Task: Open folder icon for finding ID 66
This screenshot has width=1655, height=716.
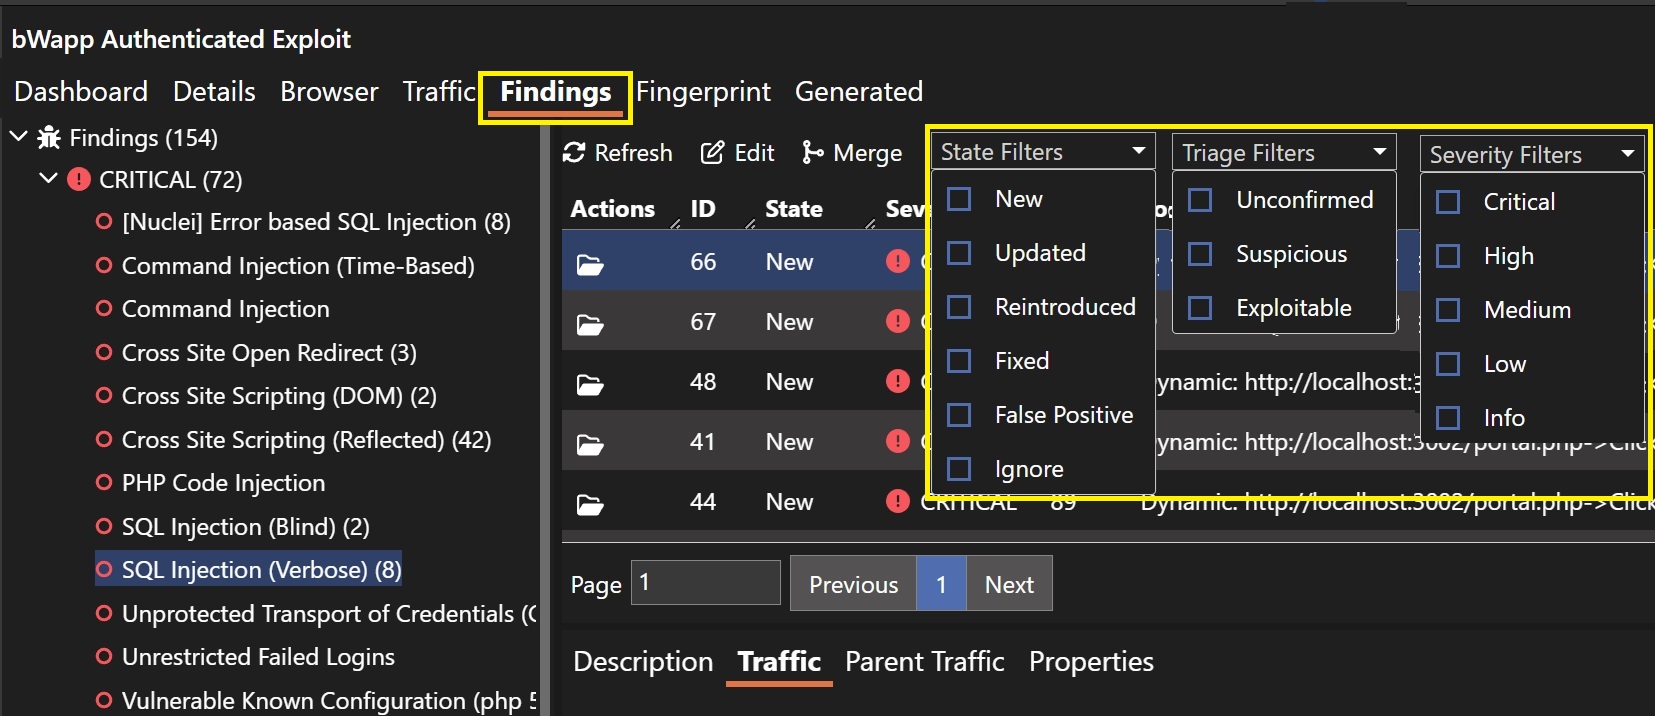Action: (590, 264)
